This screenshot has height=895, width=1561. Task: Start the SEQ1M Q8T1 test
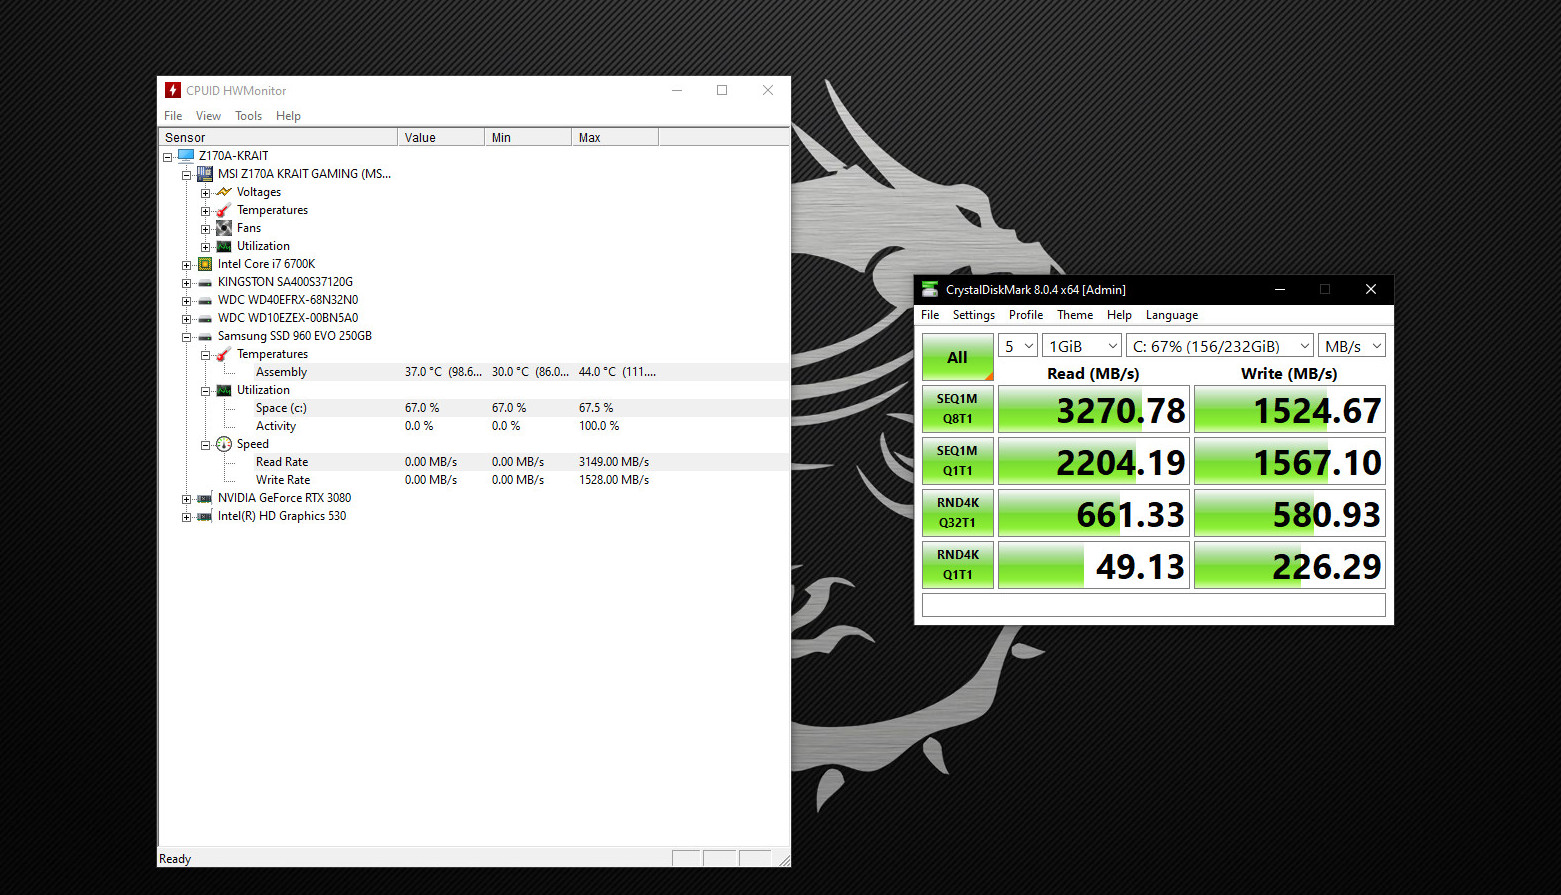(x=958, y=409)
